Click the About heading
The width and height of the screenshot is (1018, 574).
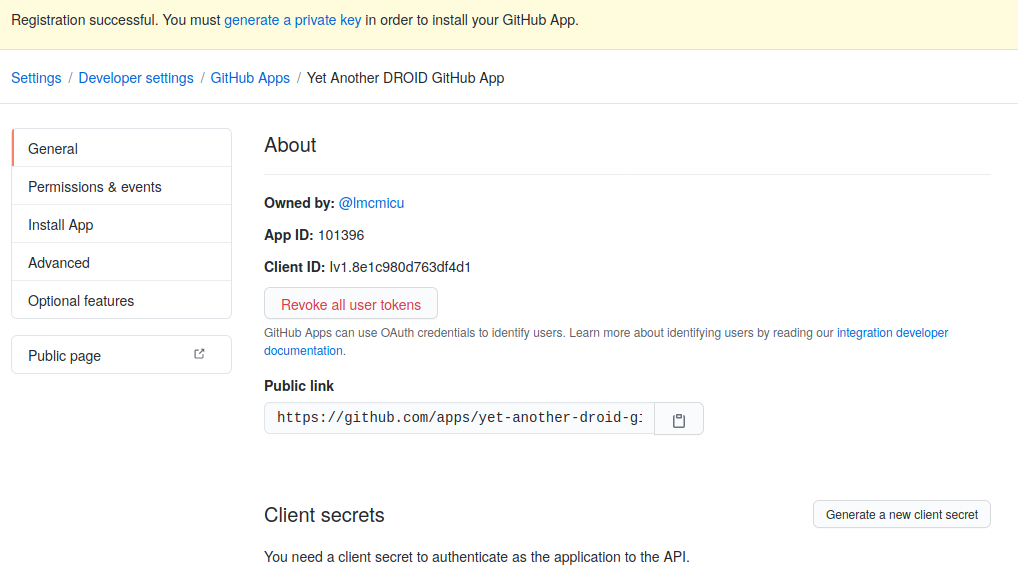290,145
